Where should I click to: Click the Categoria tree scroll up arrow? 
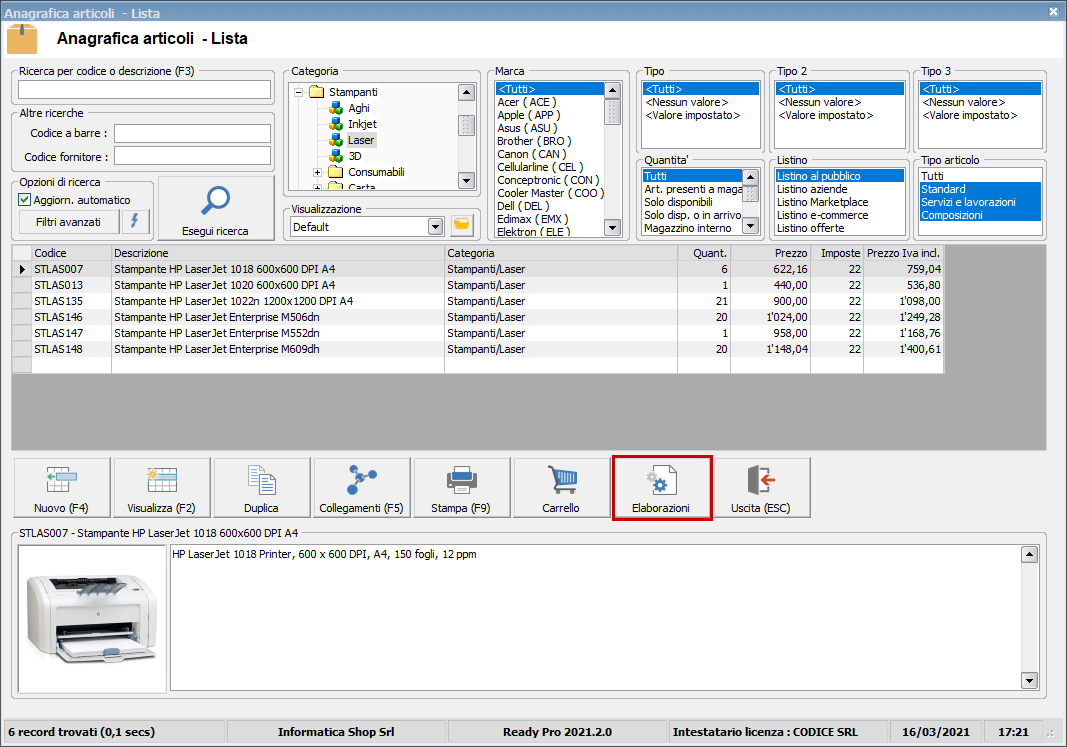pyautogui.click(x=466, y=92)
